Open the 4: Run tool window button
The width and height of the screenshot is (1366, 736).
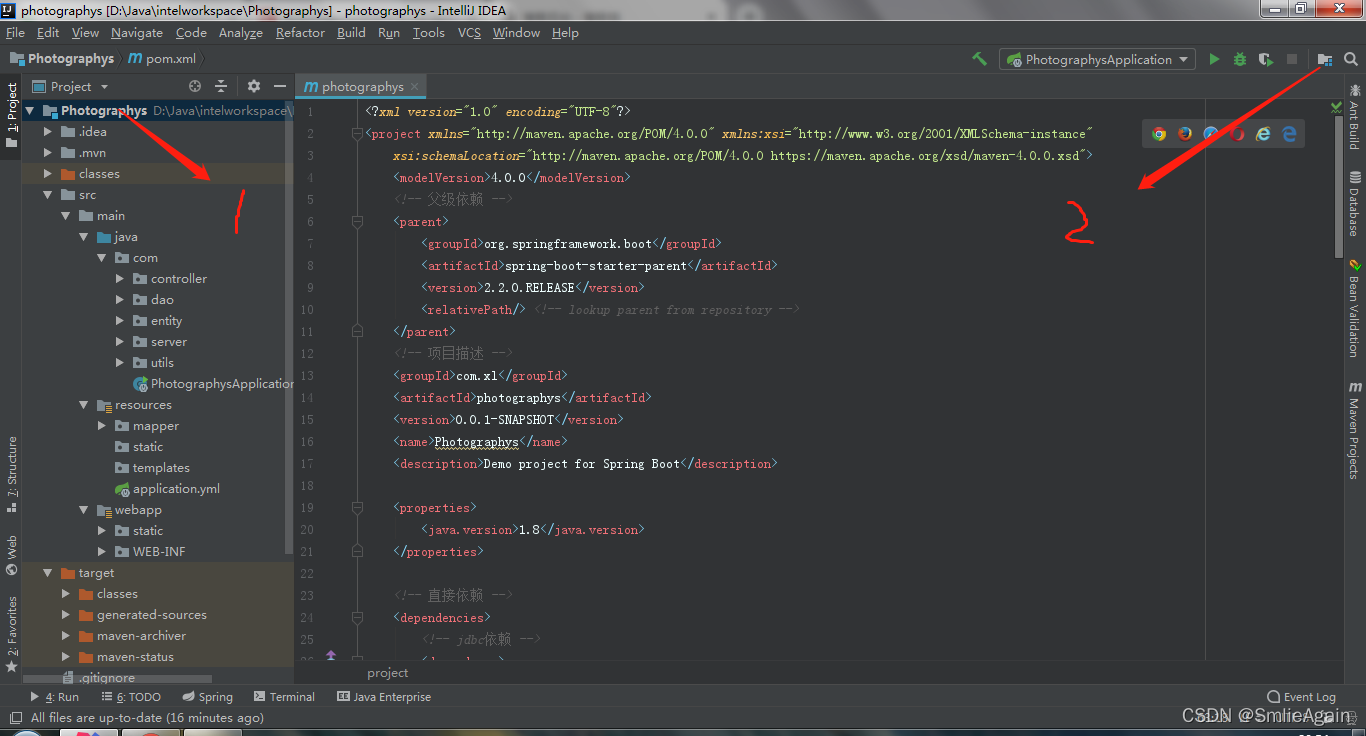pos(55,697)
